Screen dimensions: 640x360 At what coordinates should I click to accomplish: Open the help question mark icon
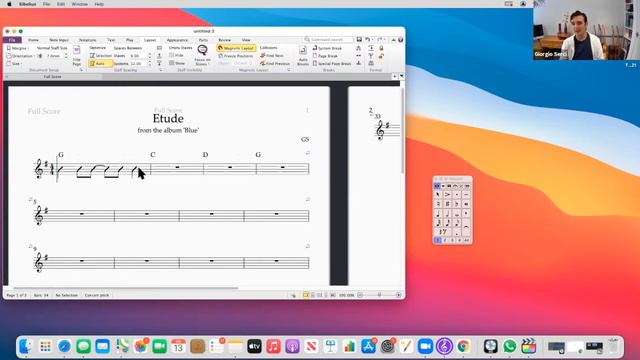click(x=400, y=40)
